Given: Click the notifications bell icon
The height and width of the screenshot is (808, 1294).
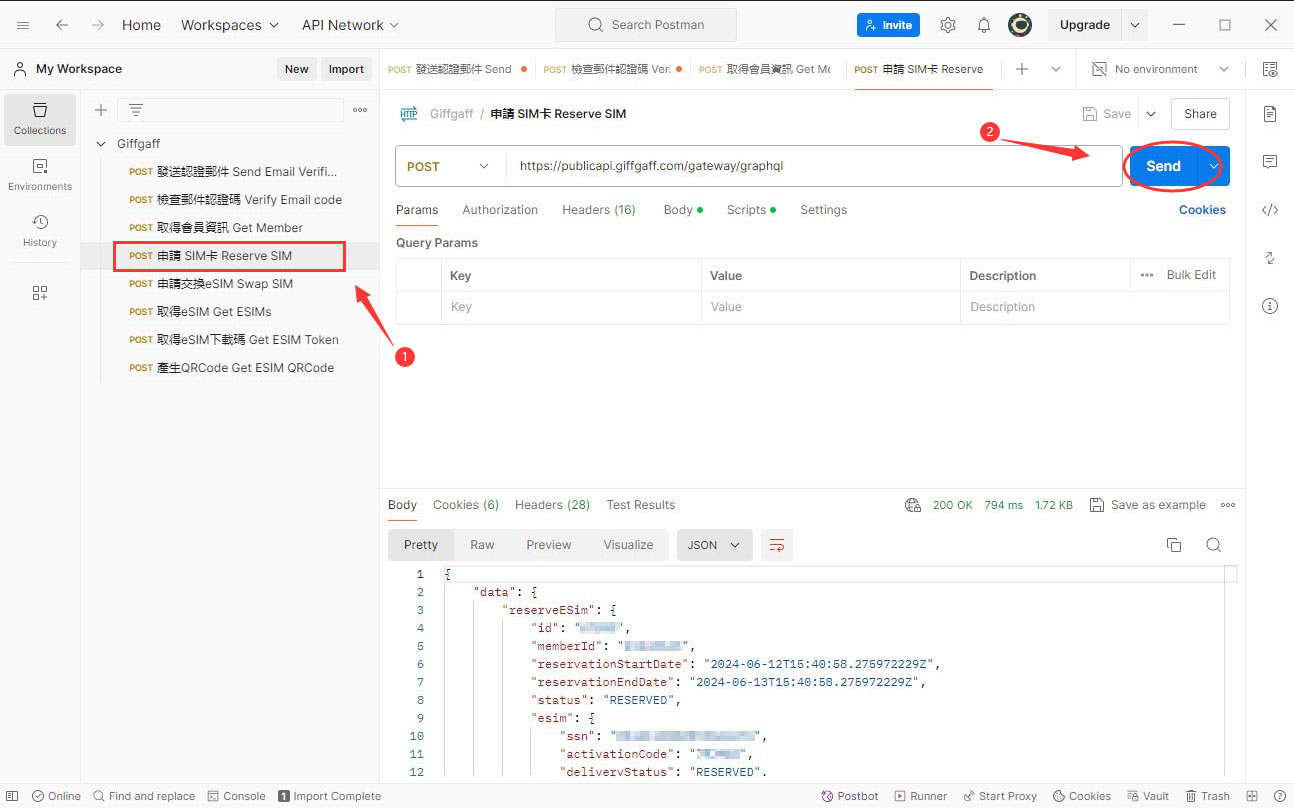Looking at the screenshot, I should point(984,25).
